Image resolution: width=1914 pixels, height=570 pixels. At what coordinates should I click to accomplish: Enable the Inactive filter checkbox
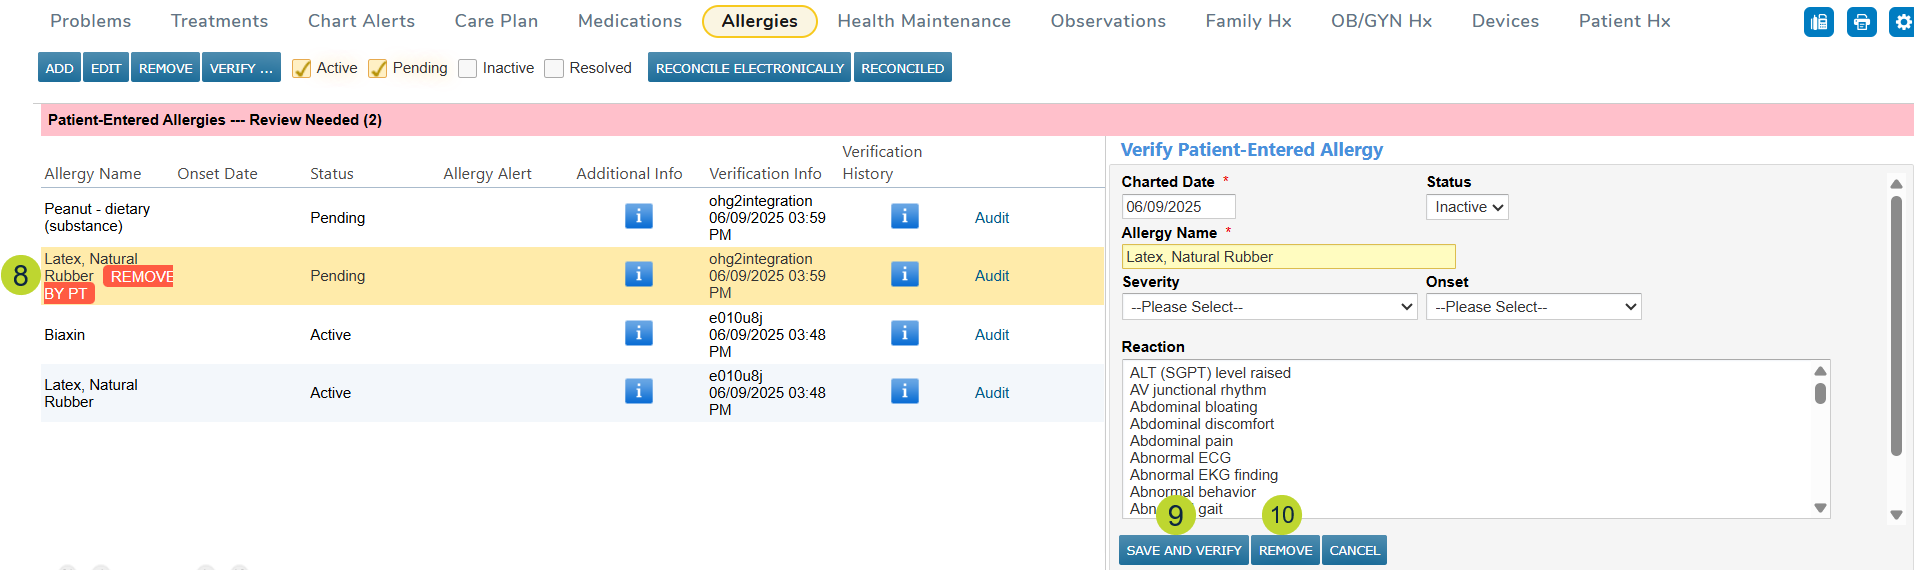467,68
